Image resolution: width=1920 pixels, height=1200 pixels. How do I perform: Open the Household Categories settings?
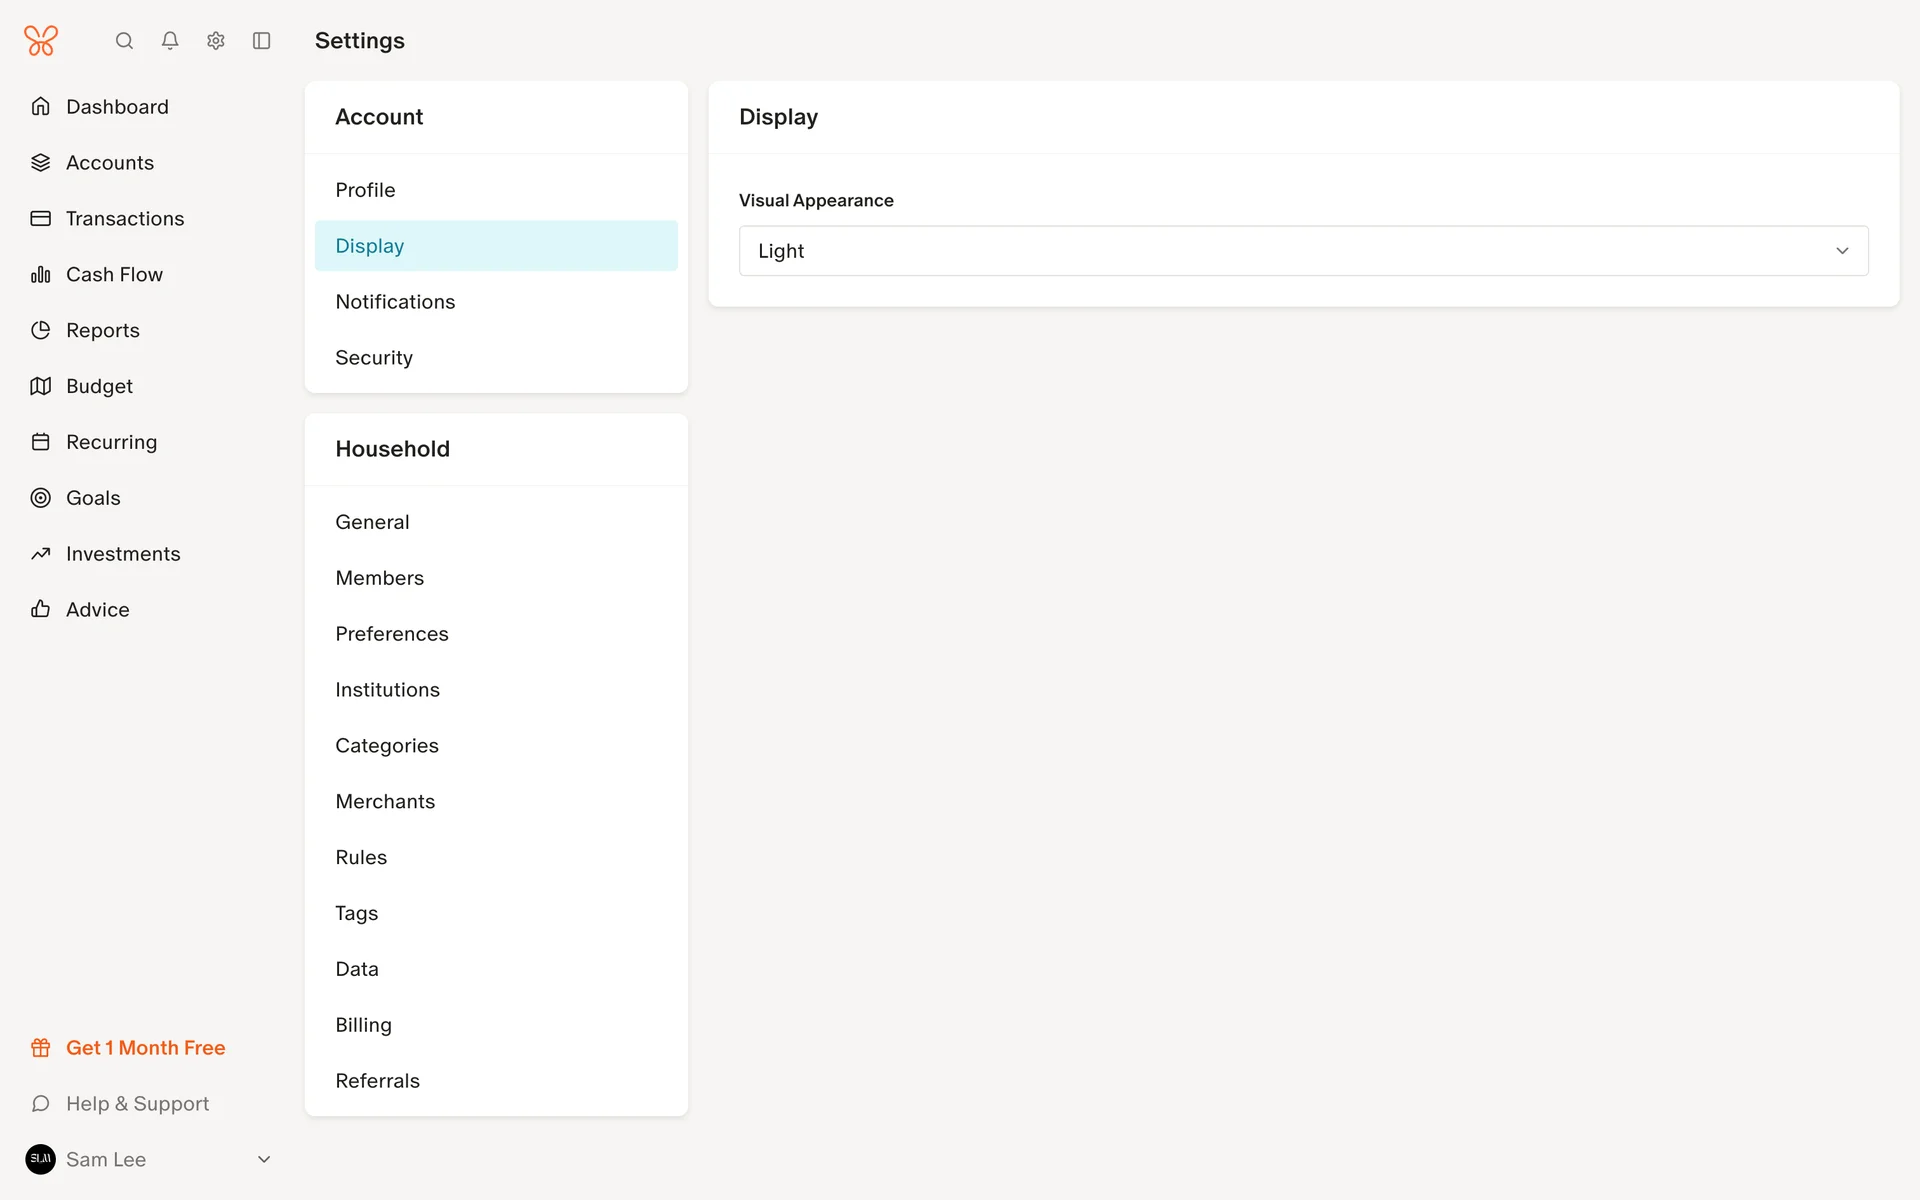coord(387,746)
